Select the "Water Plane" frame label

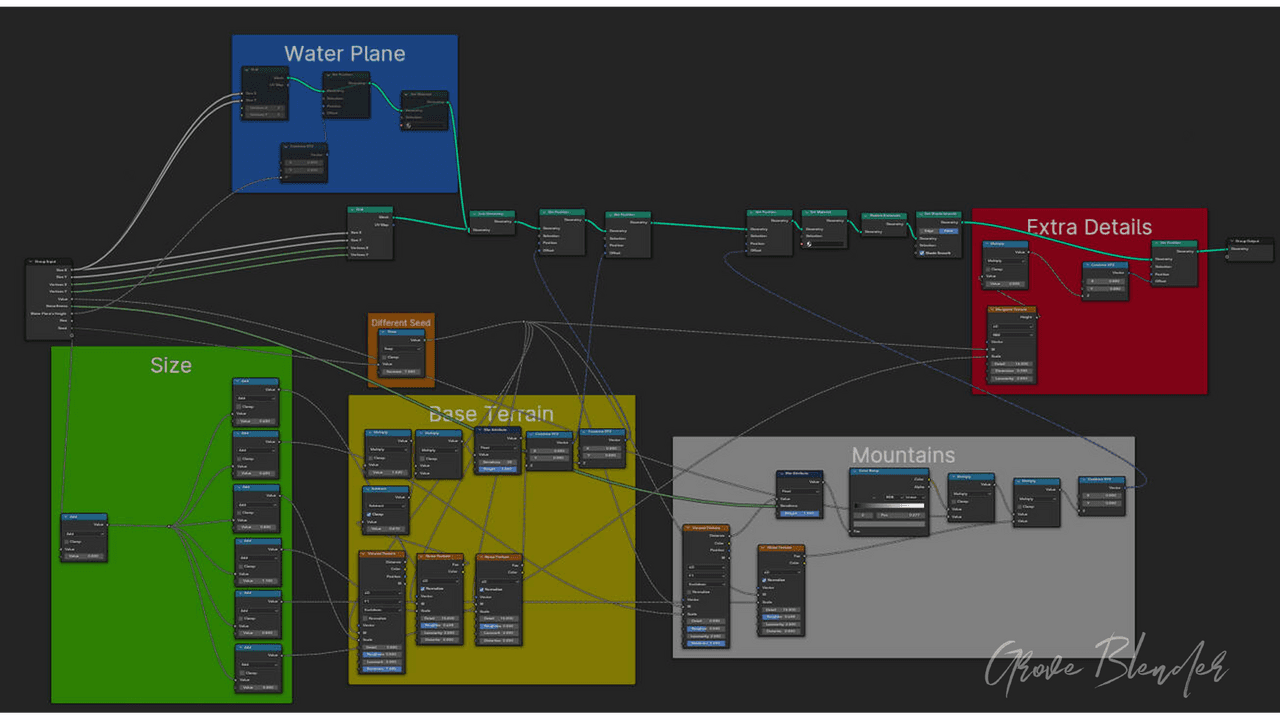(x=345, y=54)
